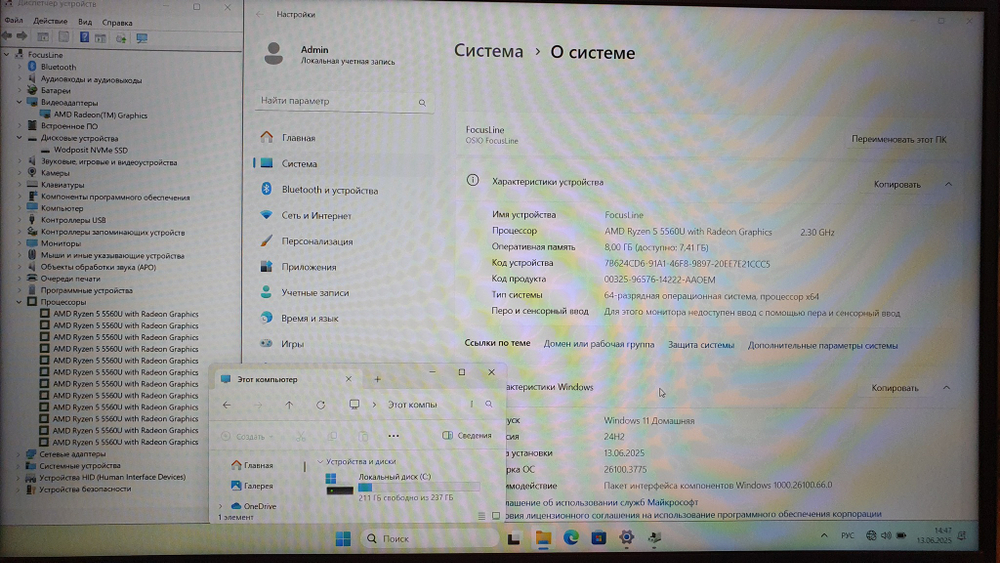This screenshot has width=1000, height=563.
Task: Open Персонализация settings
Action: [317, 242]
